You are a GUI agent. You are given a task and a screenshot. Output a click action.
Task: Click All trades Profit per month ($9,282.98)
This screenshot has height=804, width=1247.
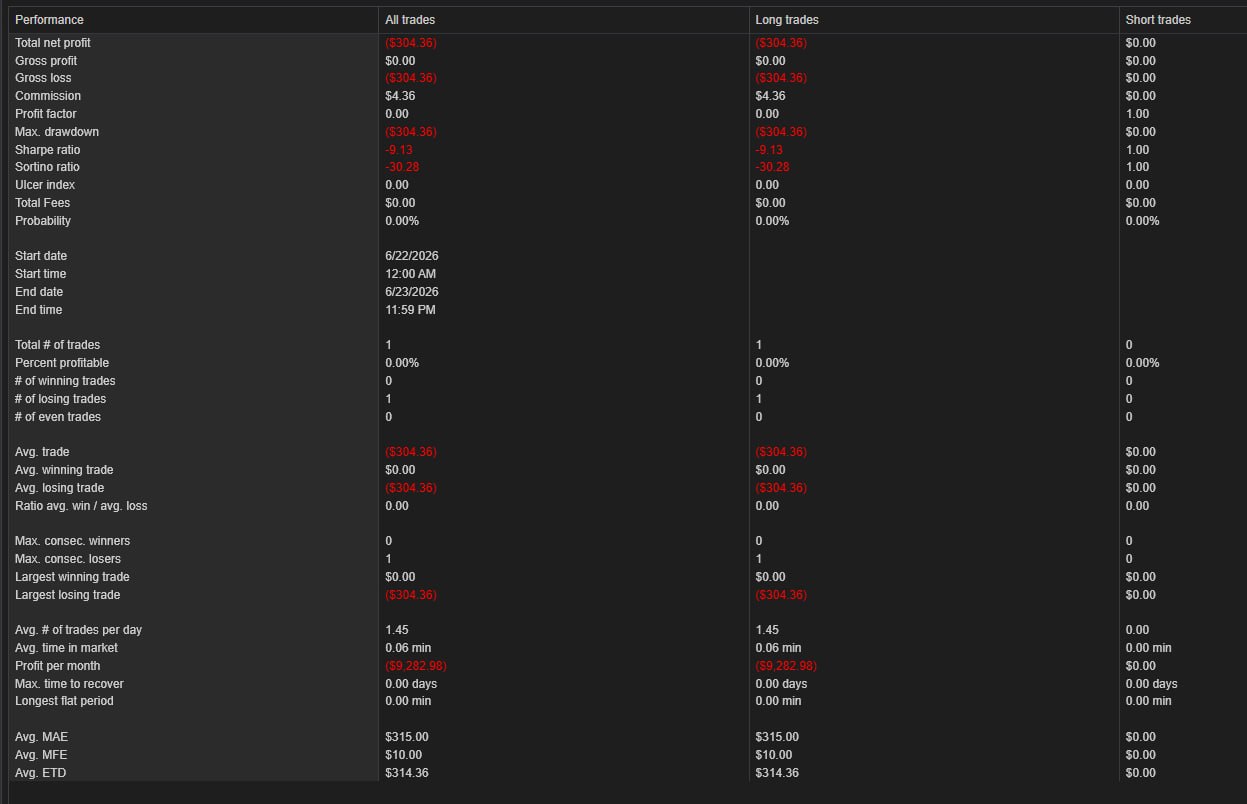point(416,666)
